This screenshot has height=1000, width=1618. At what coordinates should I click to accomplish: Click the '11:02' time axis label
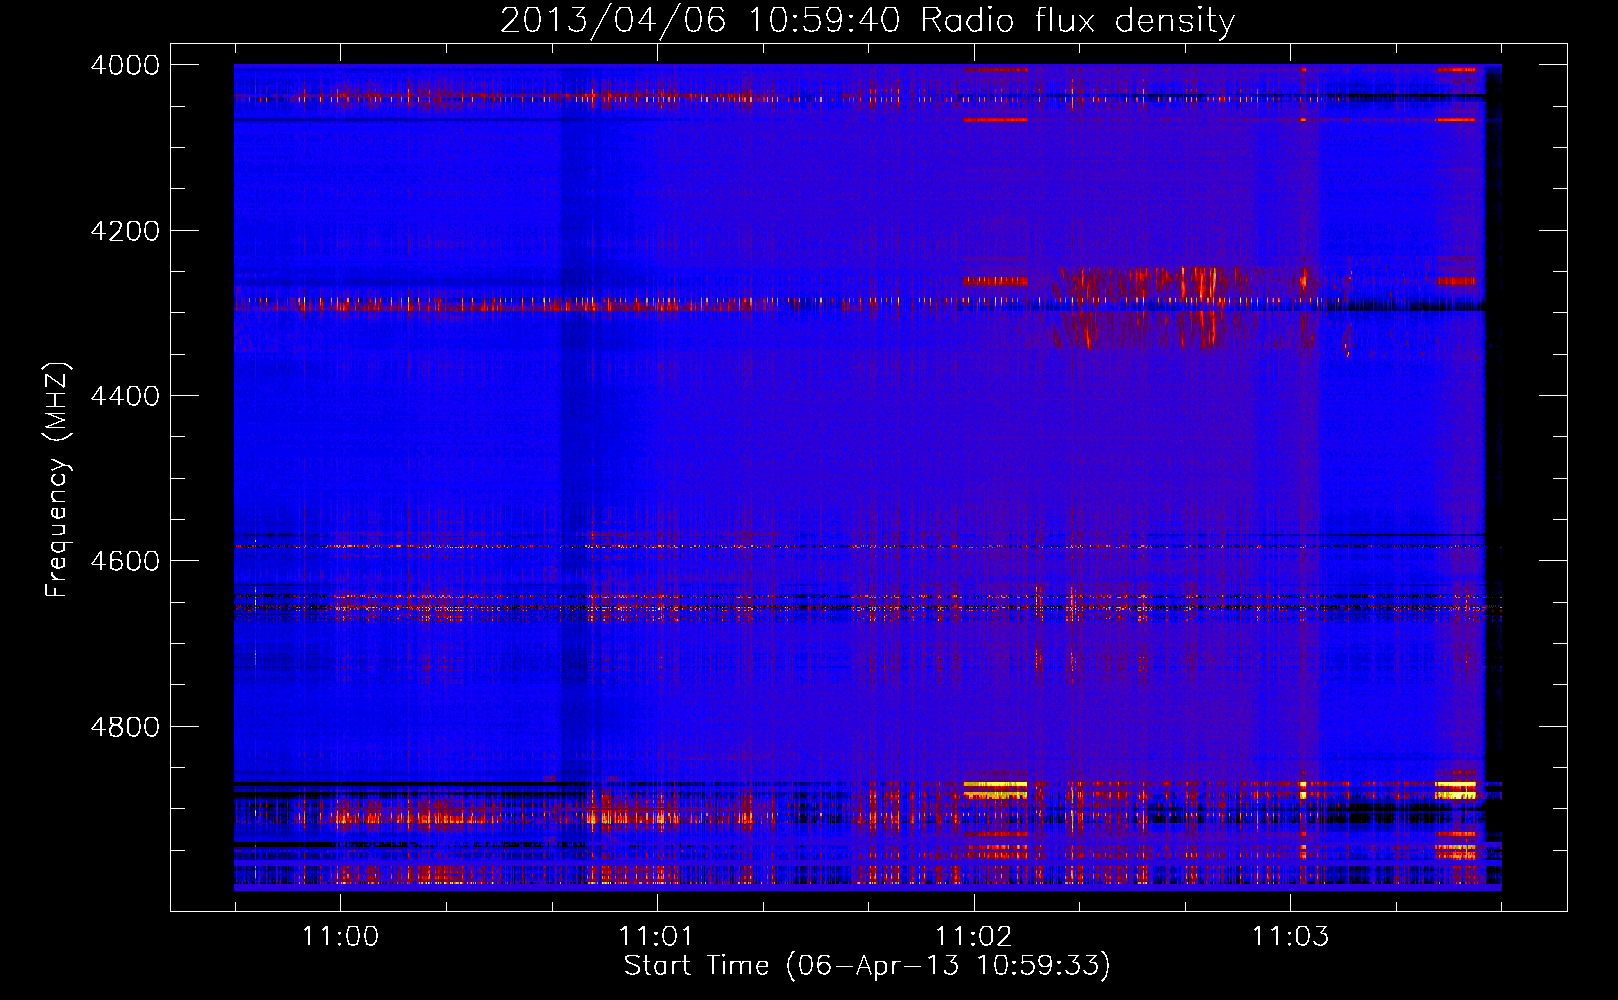coord(973,936)
